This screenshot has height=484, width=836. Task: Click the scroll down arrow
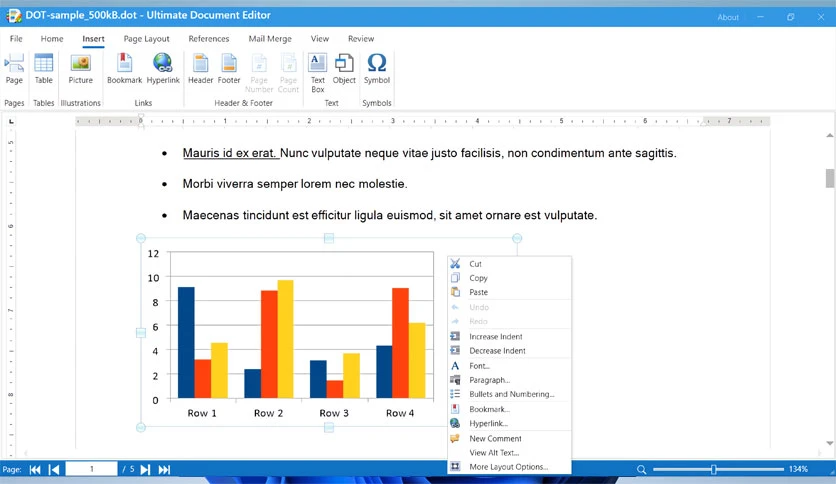pos(830,443)
